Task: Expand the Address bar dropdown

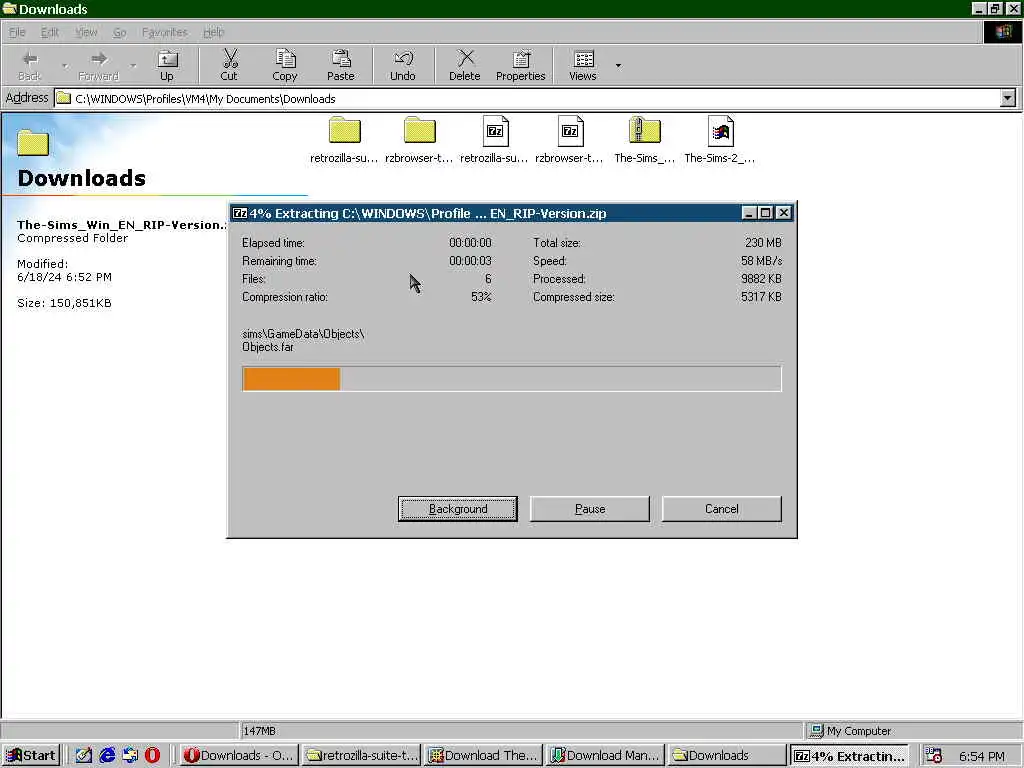Action: tap(1008, 99)
